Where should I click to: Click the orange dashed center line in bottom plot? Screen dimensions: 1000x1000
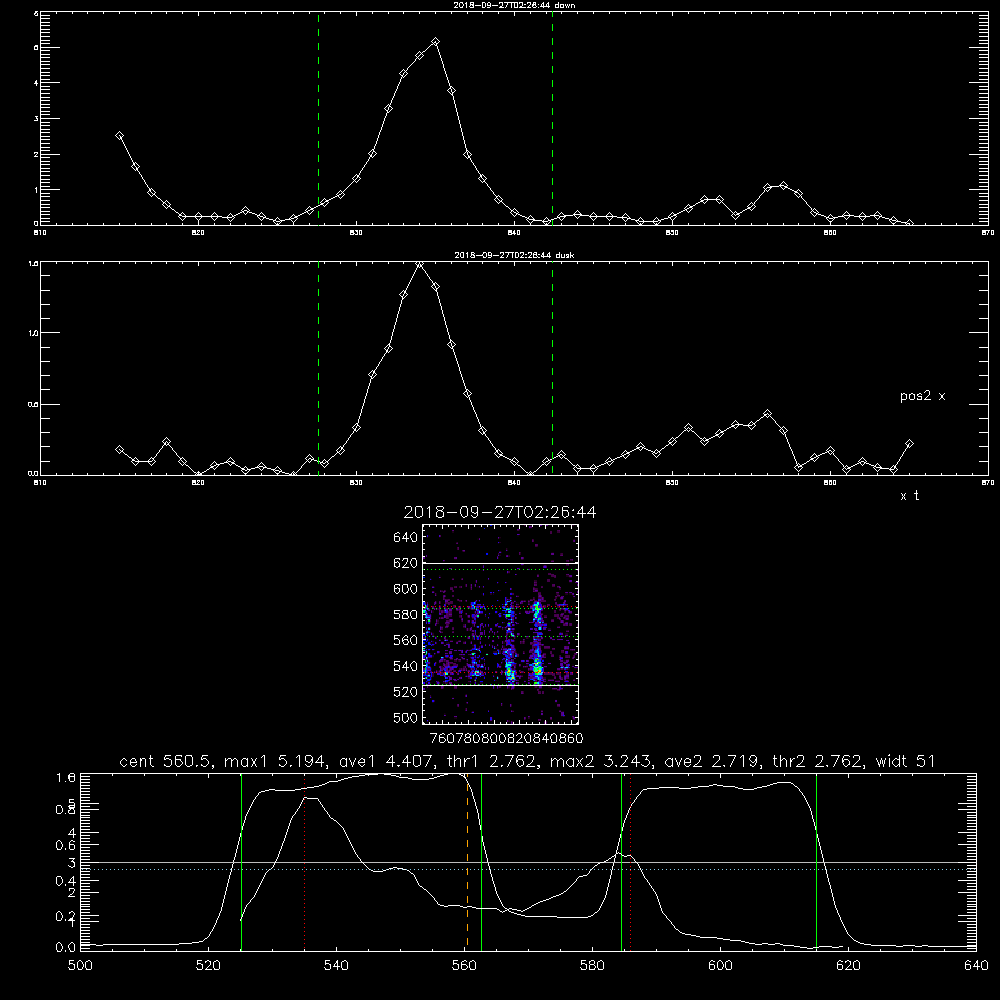pyautogui.click(x=467, y=864)
